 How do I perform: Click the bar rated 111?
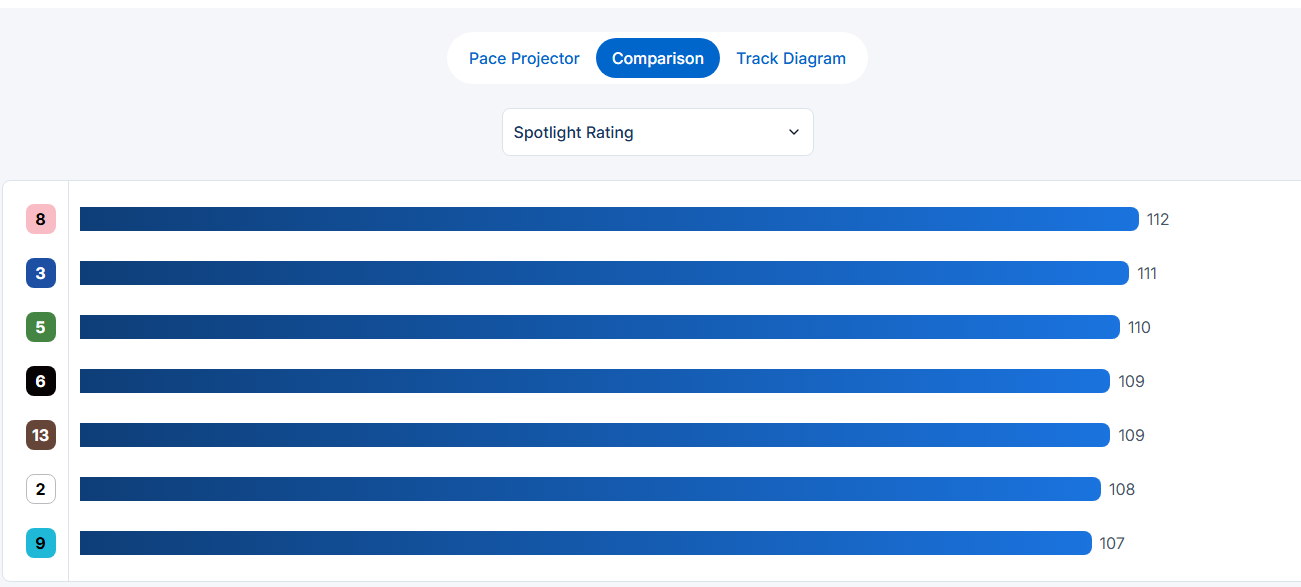click(x=604, y=273)
